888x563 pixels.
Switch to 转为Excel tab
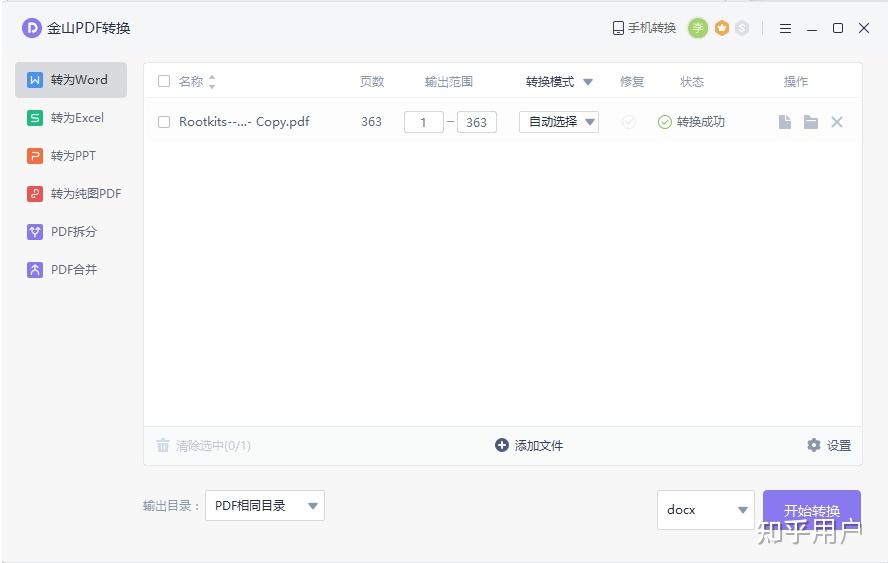71,118
